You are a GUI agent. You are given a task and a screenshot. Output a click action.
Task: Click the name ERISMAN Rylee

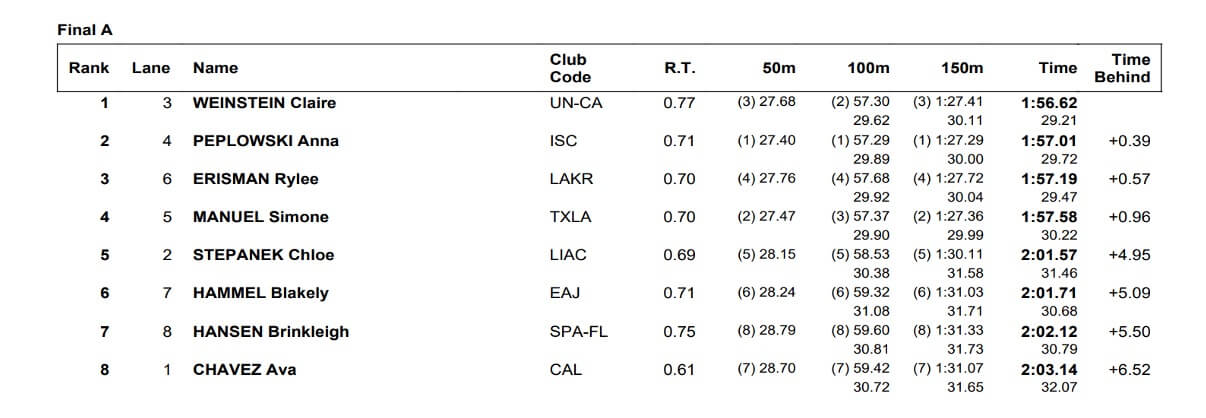[255, 179]
